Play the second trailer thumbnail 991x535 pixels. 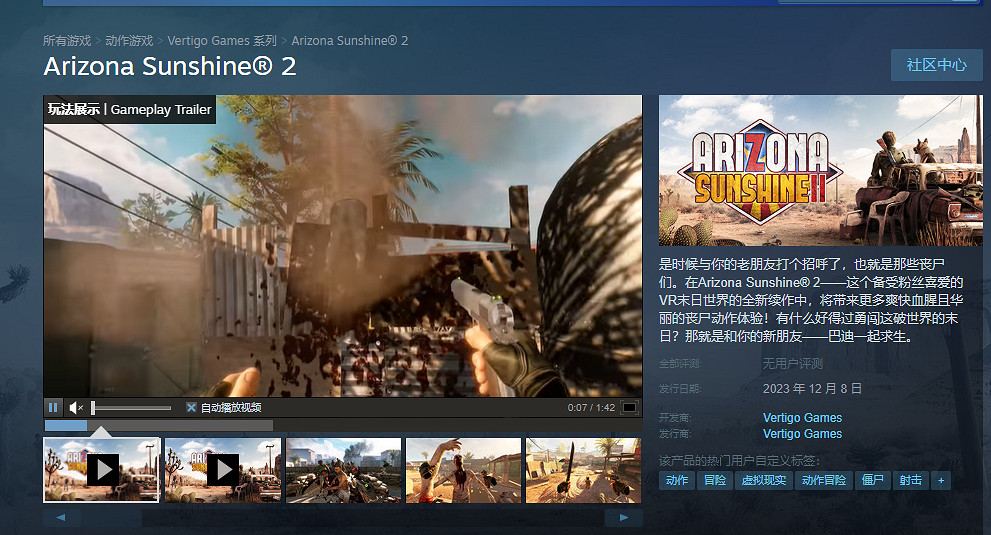click(x=222, y=469)
